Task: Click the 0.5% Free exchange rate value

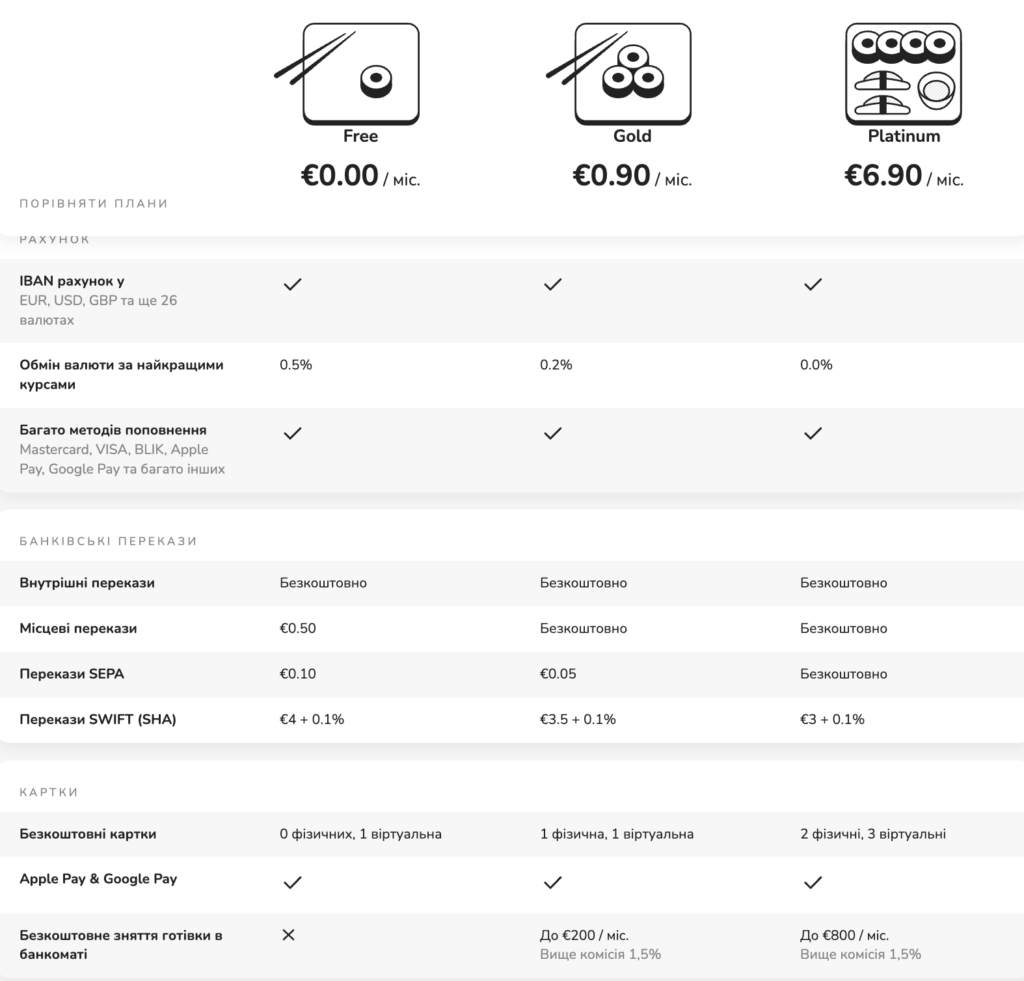Action: pos(296,365)
